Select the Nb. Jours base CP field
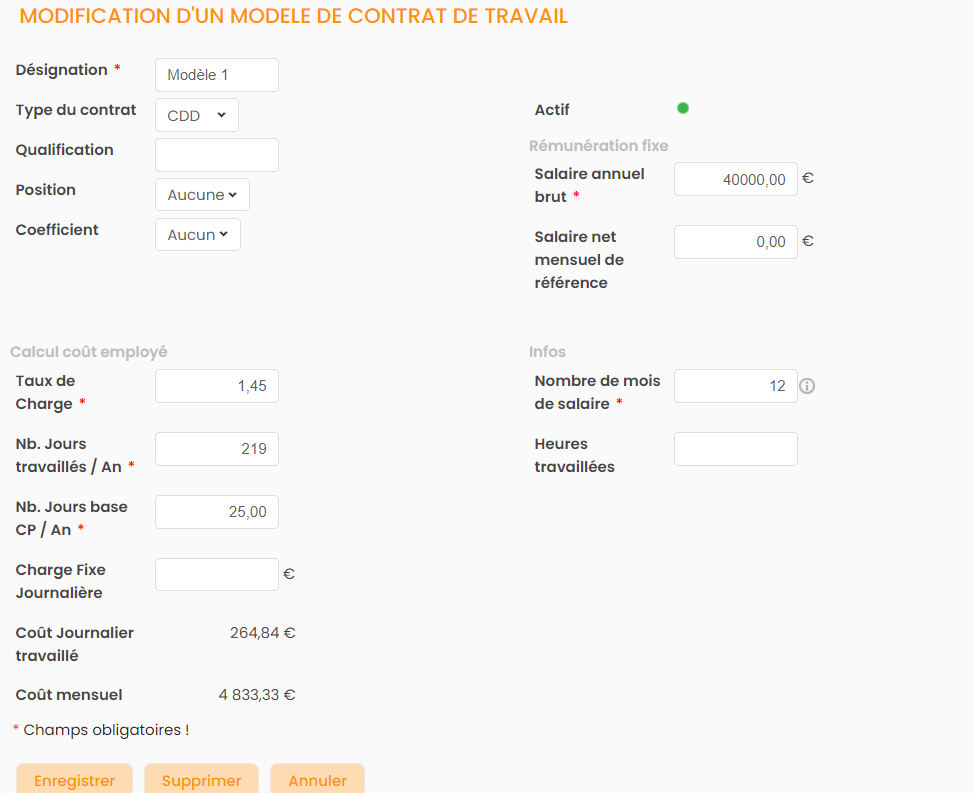 point(217,512)
